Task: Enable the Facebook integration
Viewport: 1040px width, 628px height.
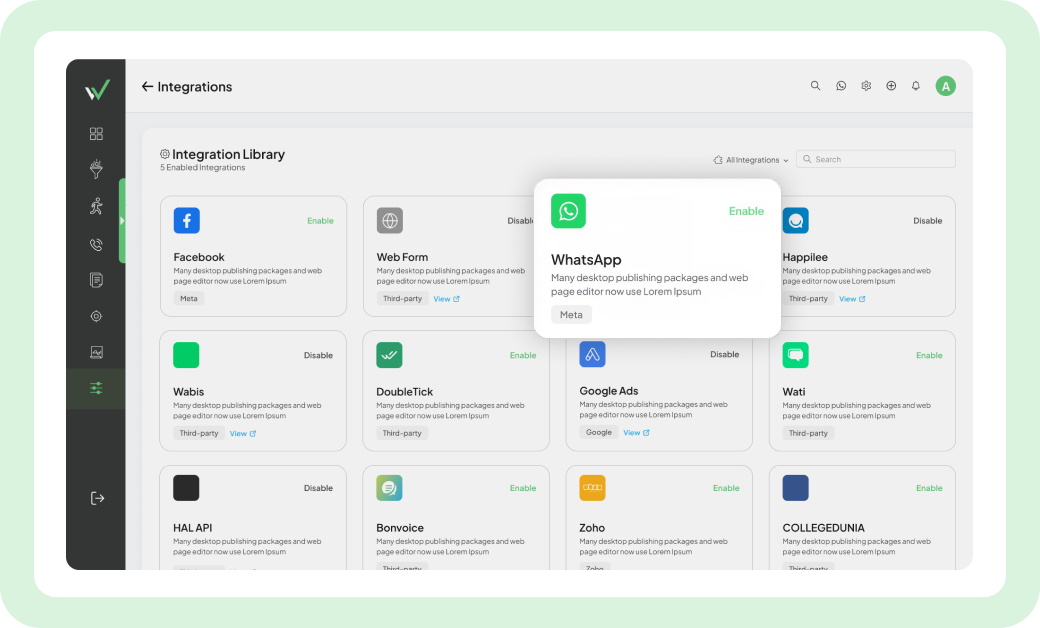Action: pos(320,221)
